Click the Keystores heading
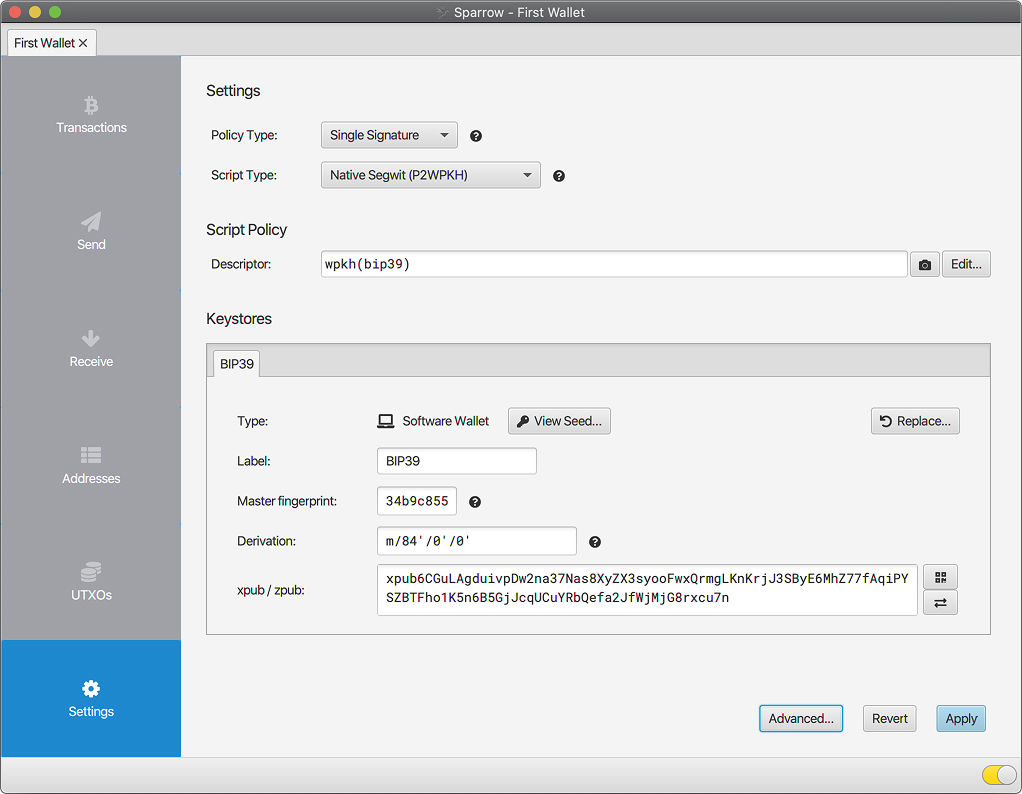Image resolution: width=1022 pixels, height=794 pixels. click(x=239, y=319)
